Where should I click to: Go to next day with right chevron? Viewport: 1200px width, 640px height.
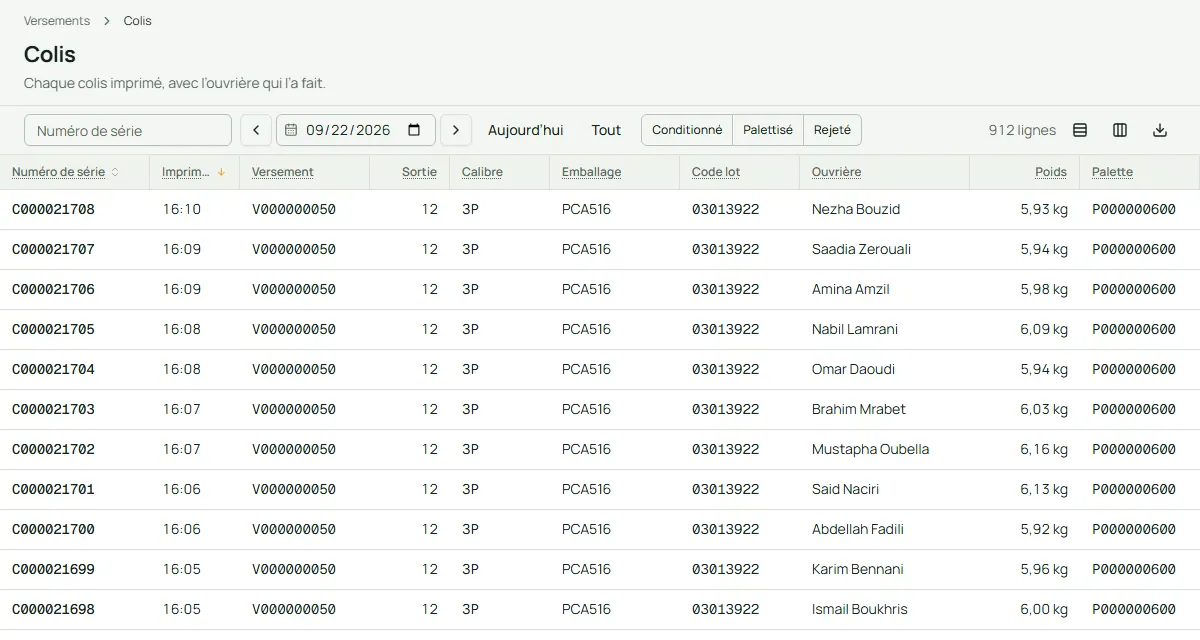pyautogui.click(x=456, y=130)
